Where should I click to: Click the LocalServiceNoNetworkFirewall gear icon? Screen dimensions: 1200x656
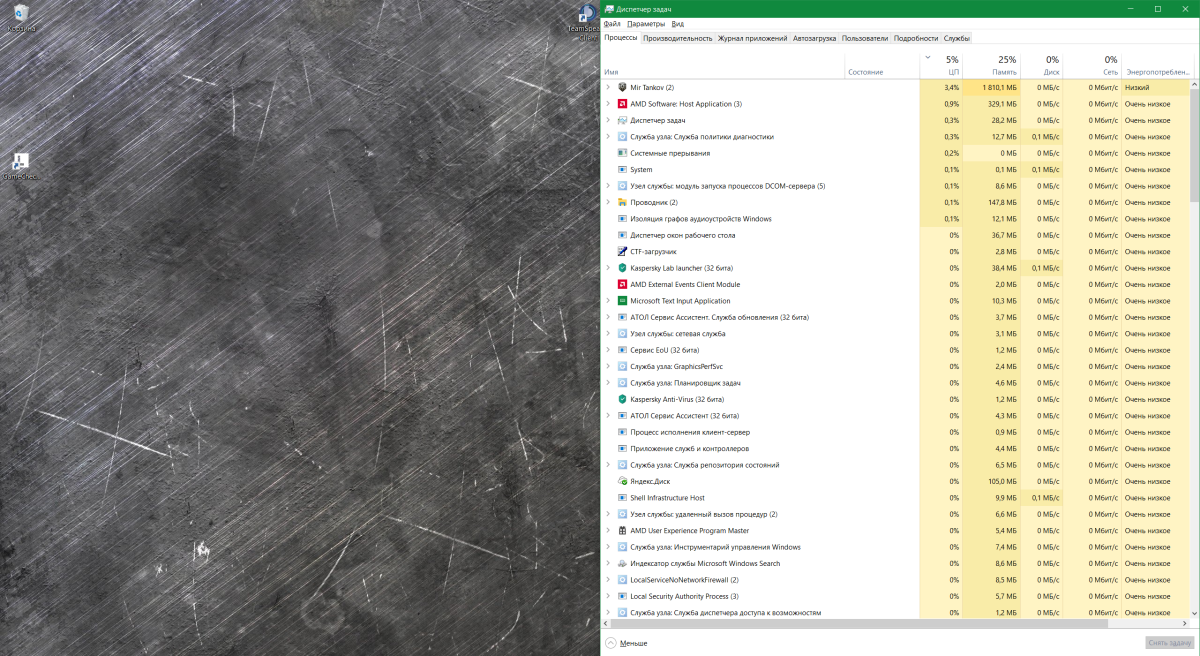click(x=622, y=580)
